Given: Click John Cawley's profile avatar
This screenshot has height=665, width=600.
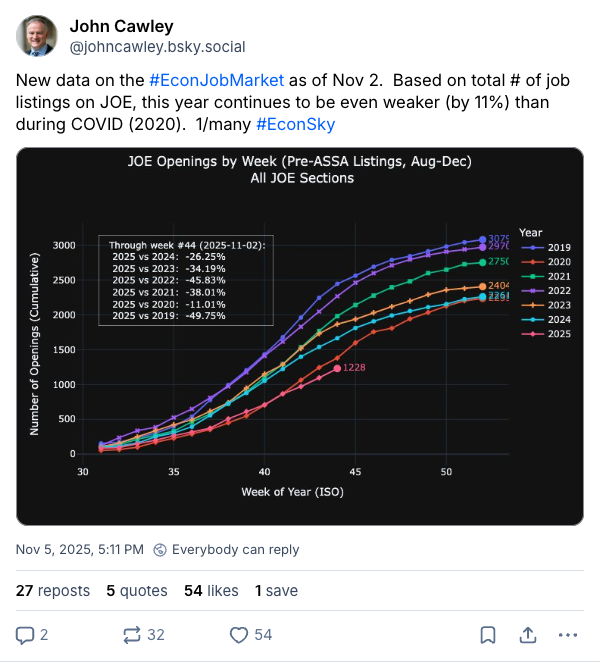Looking at the screenshot, I should pos(37,36).
